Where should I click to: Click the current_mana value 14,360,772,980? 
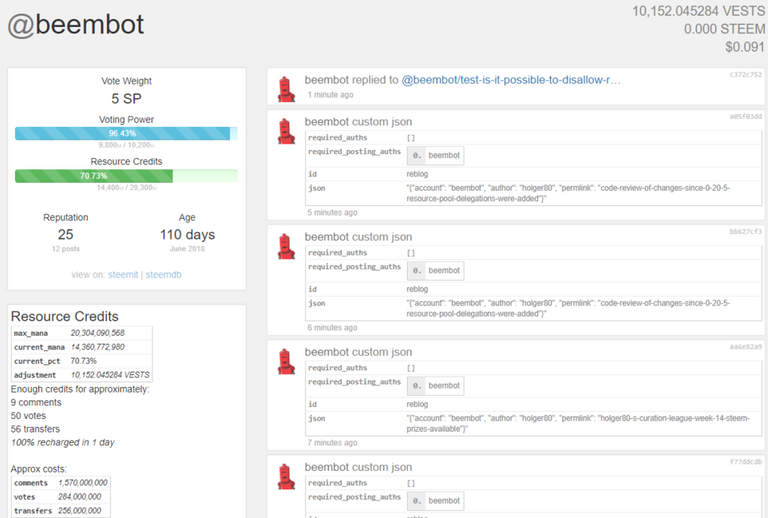[97, 347]
